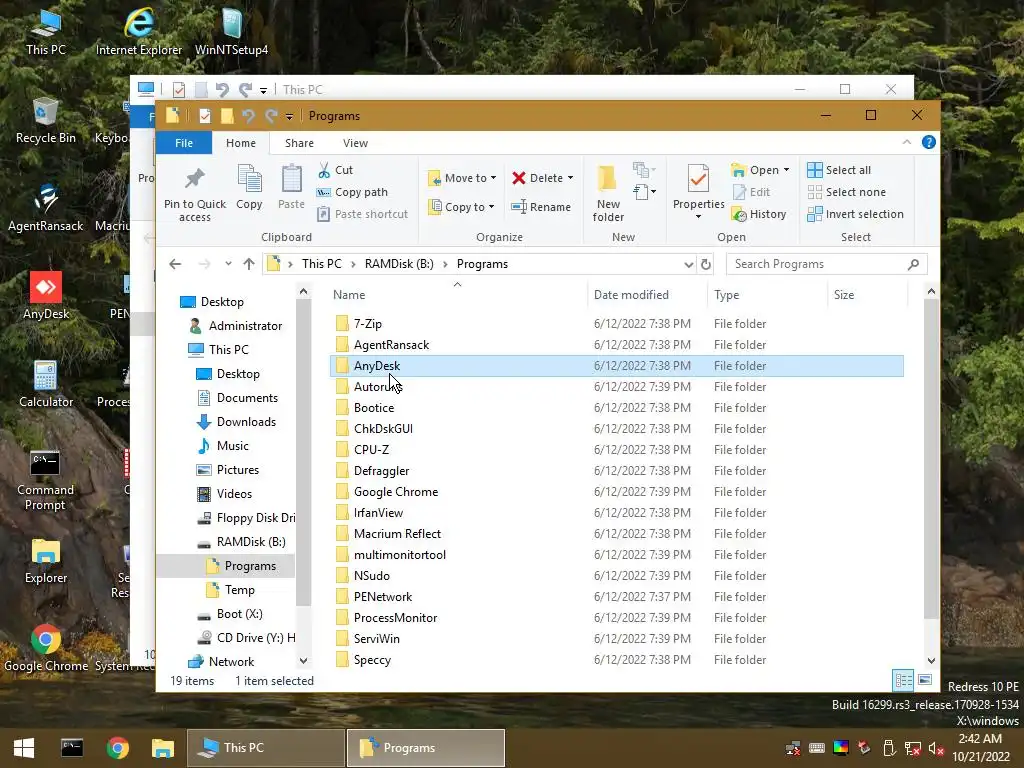1024x768 pixels.
Task: Select the Macrium Reflect folder
Action: [616, 534]
